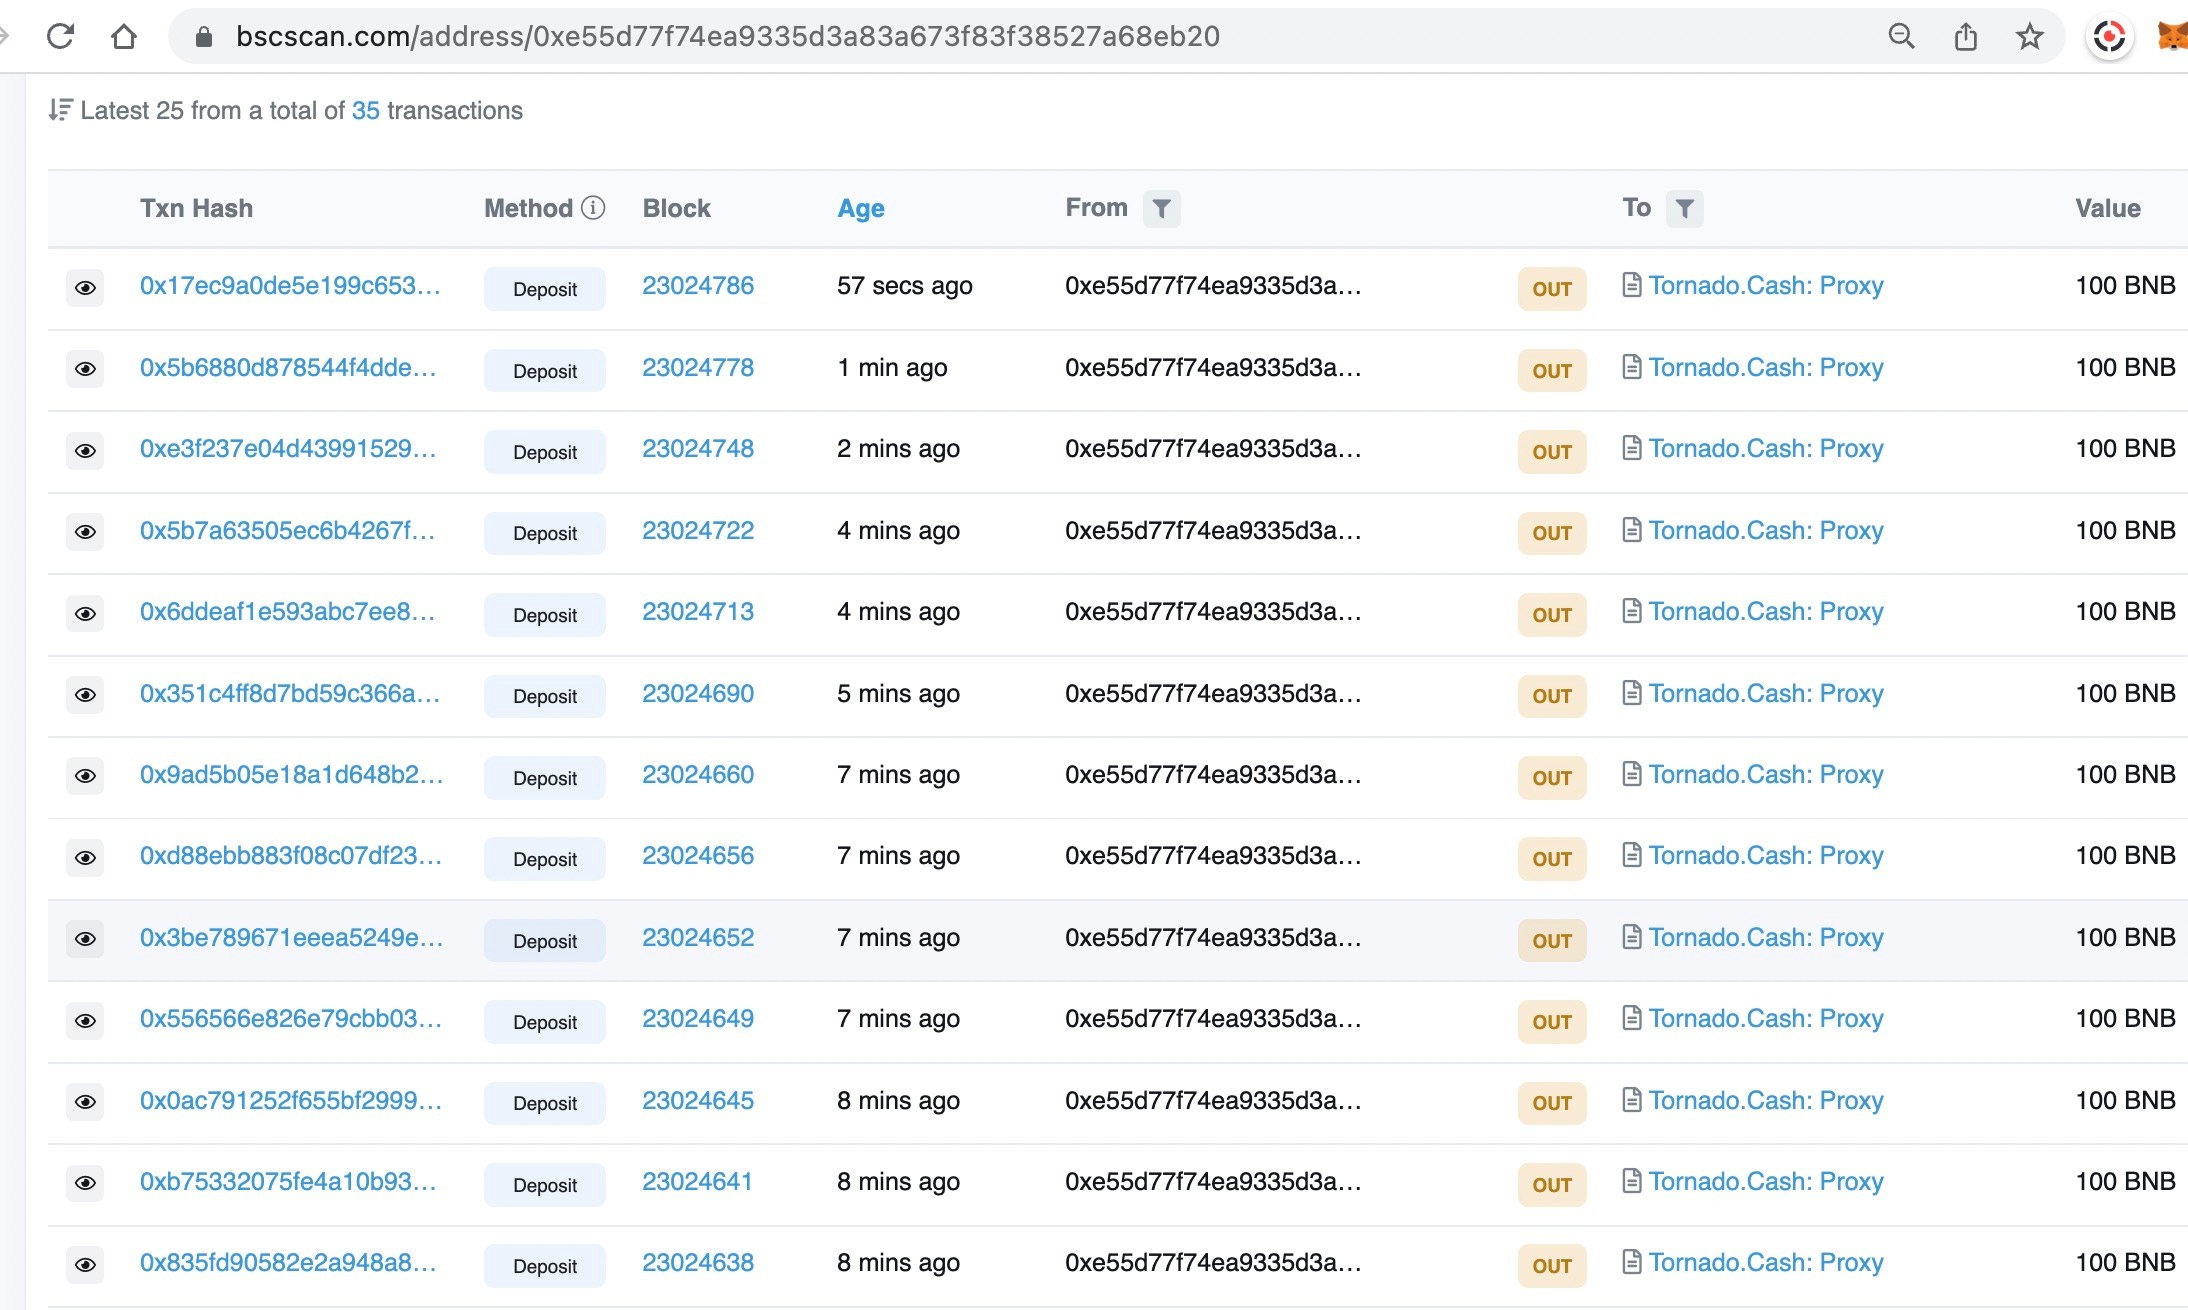The width and height of the screenshot is (2188, 1310).
Task: Toggle eye preview for txn 0x17ec9a0de5e199c653
Action: point(85,288)
